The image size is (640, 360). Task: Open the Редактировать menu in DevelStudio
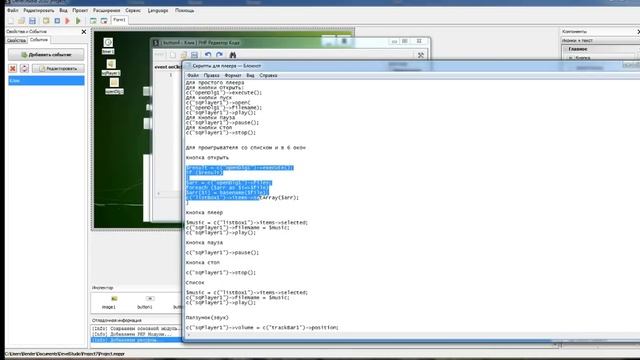coord(39,10)
